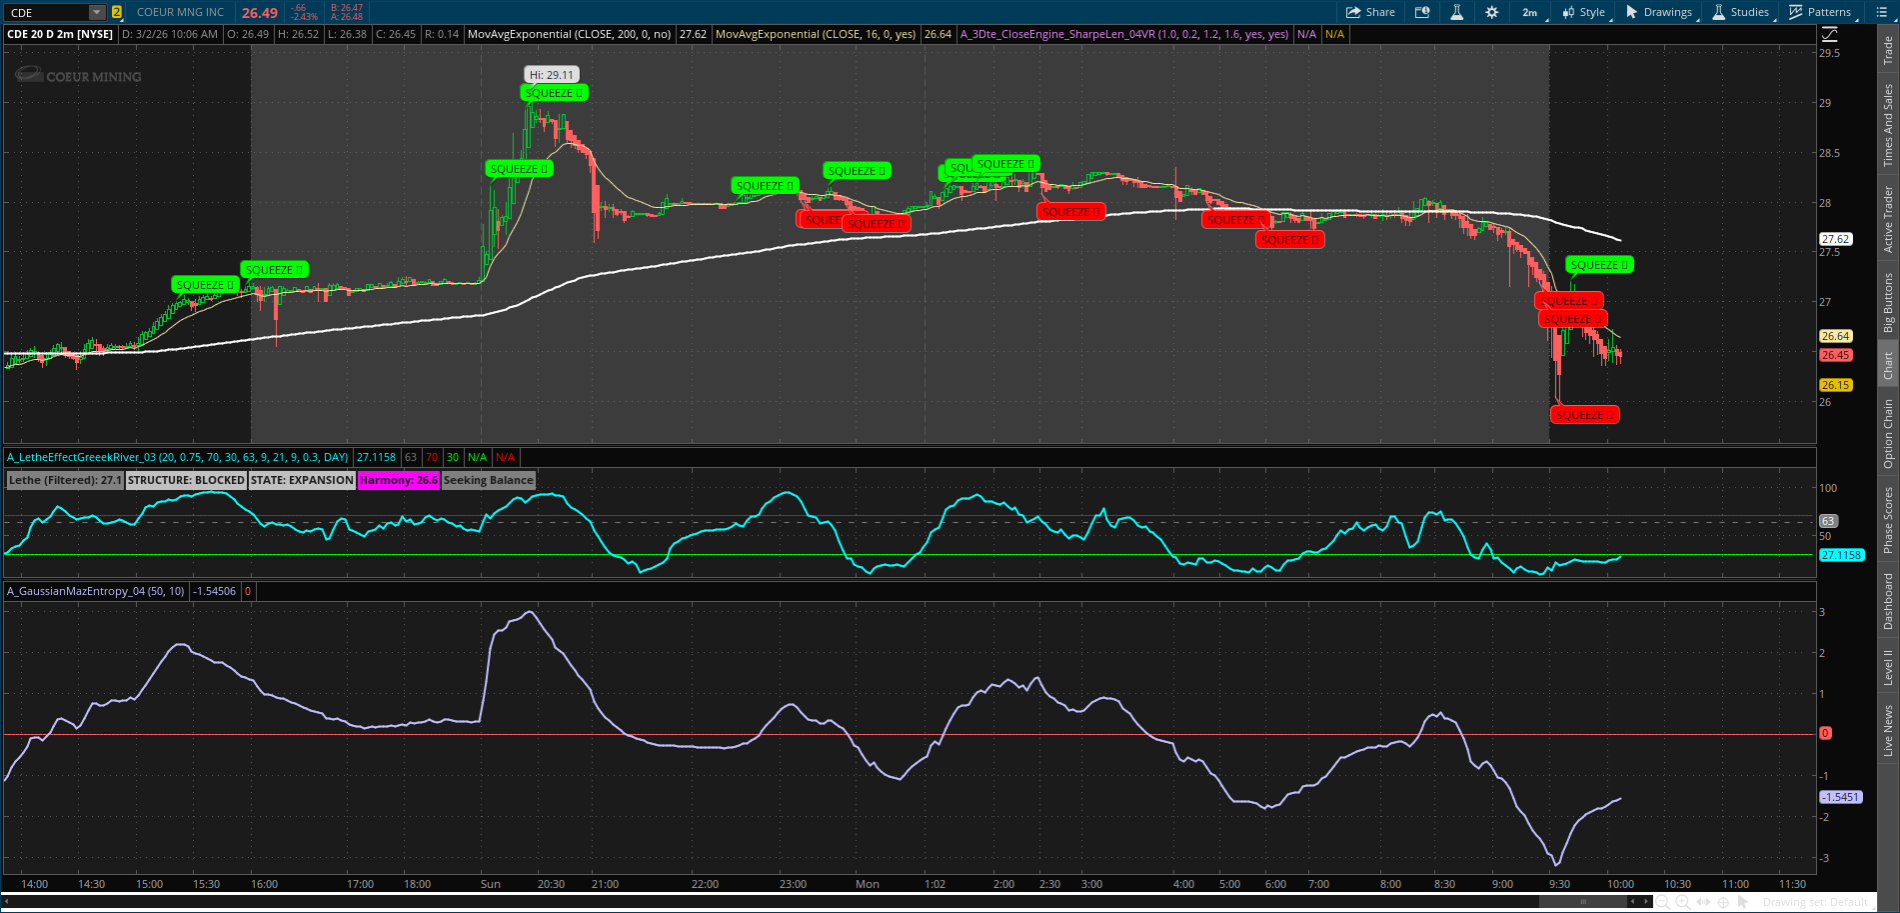The width and height of the screenshot is (1900, 913).
Task: Open the Active Trader side tab
Action: pos(1888,218)
